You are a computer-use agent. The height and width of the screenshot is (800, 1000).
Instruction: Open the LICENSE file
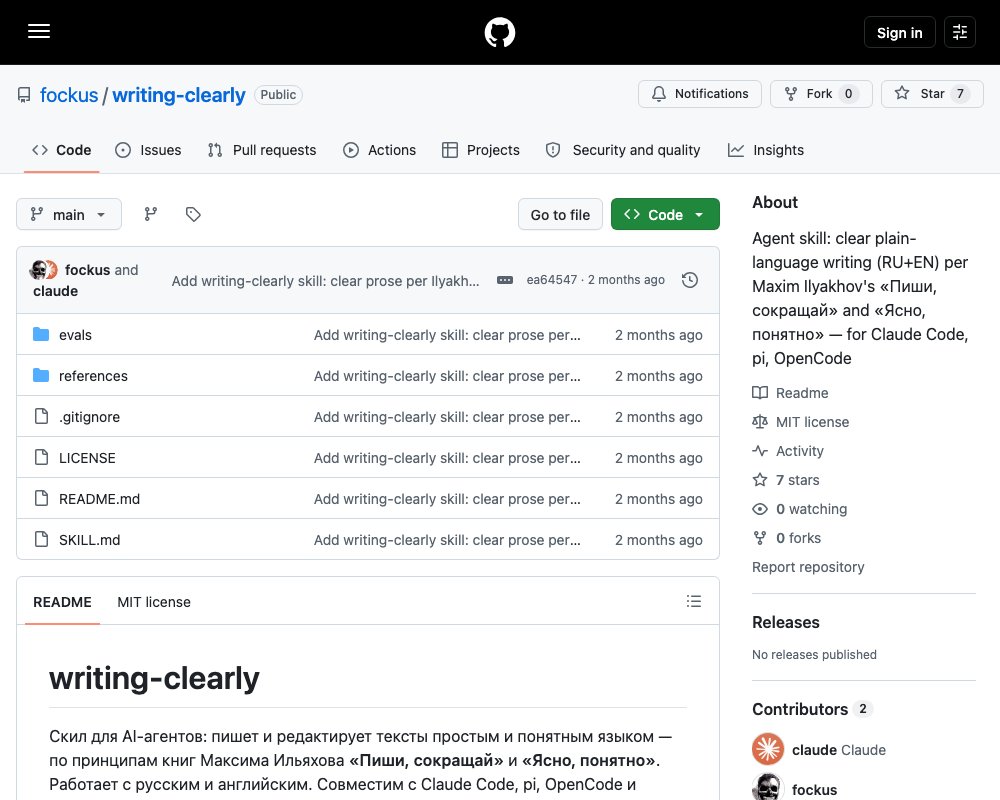tap(87, 458)
